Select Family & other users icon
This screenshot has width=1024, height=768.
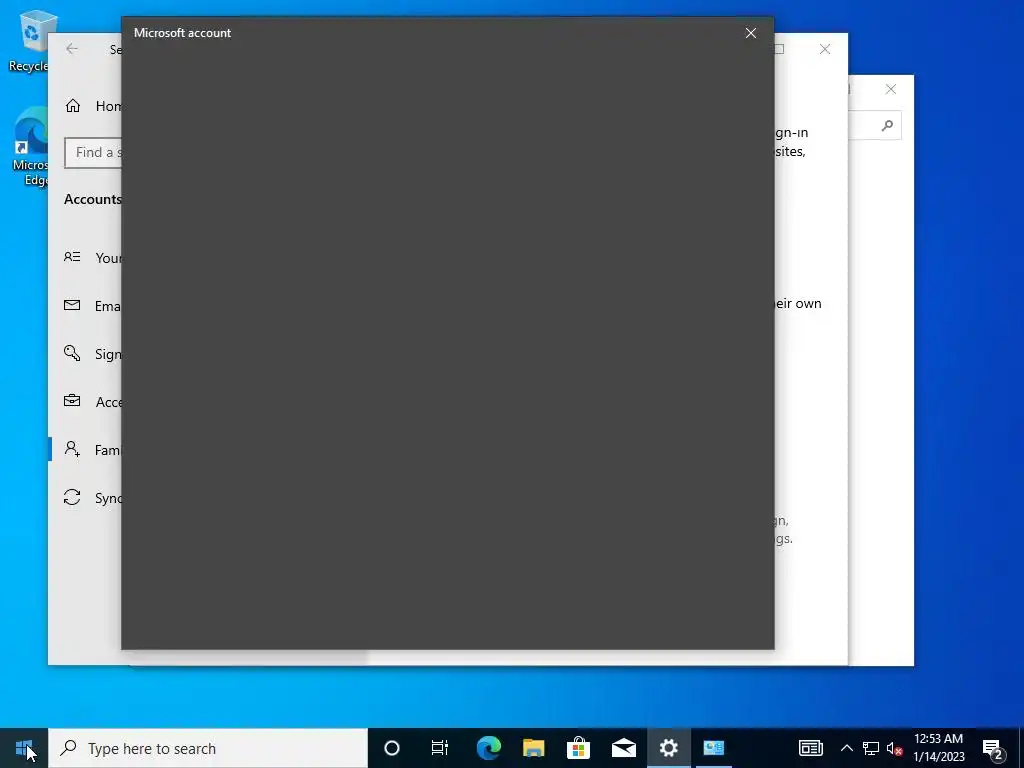72,449
